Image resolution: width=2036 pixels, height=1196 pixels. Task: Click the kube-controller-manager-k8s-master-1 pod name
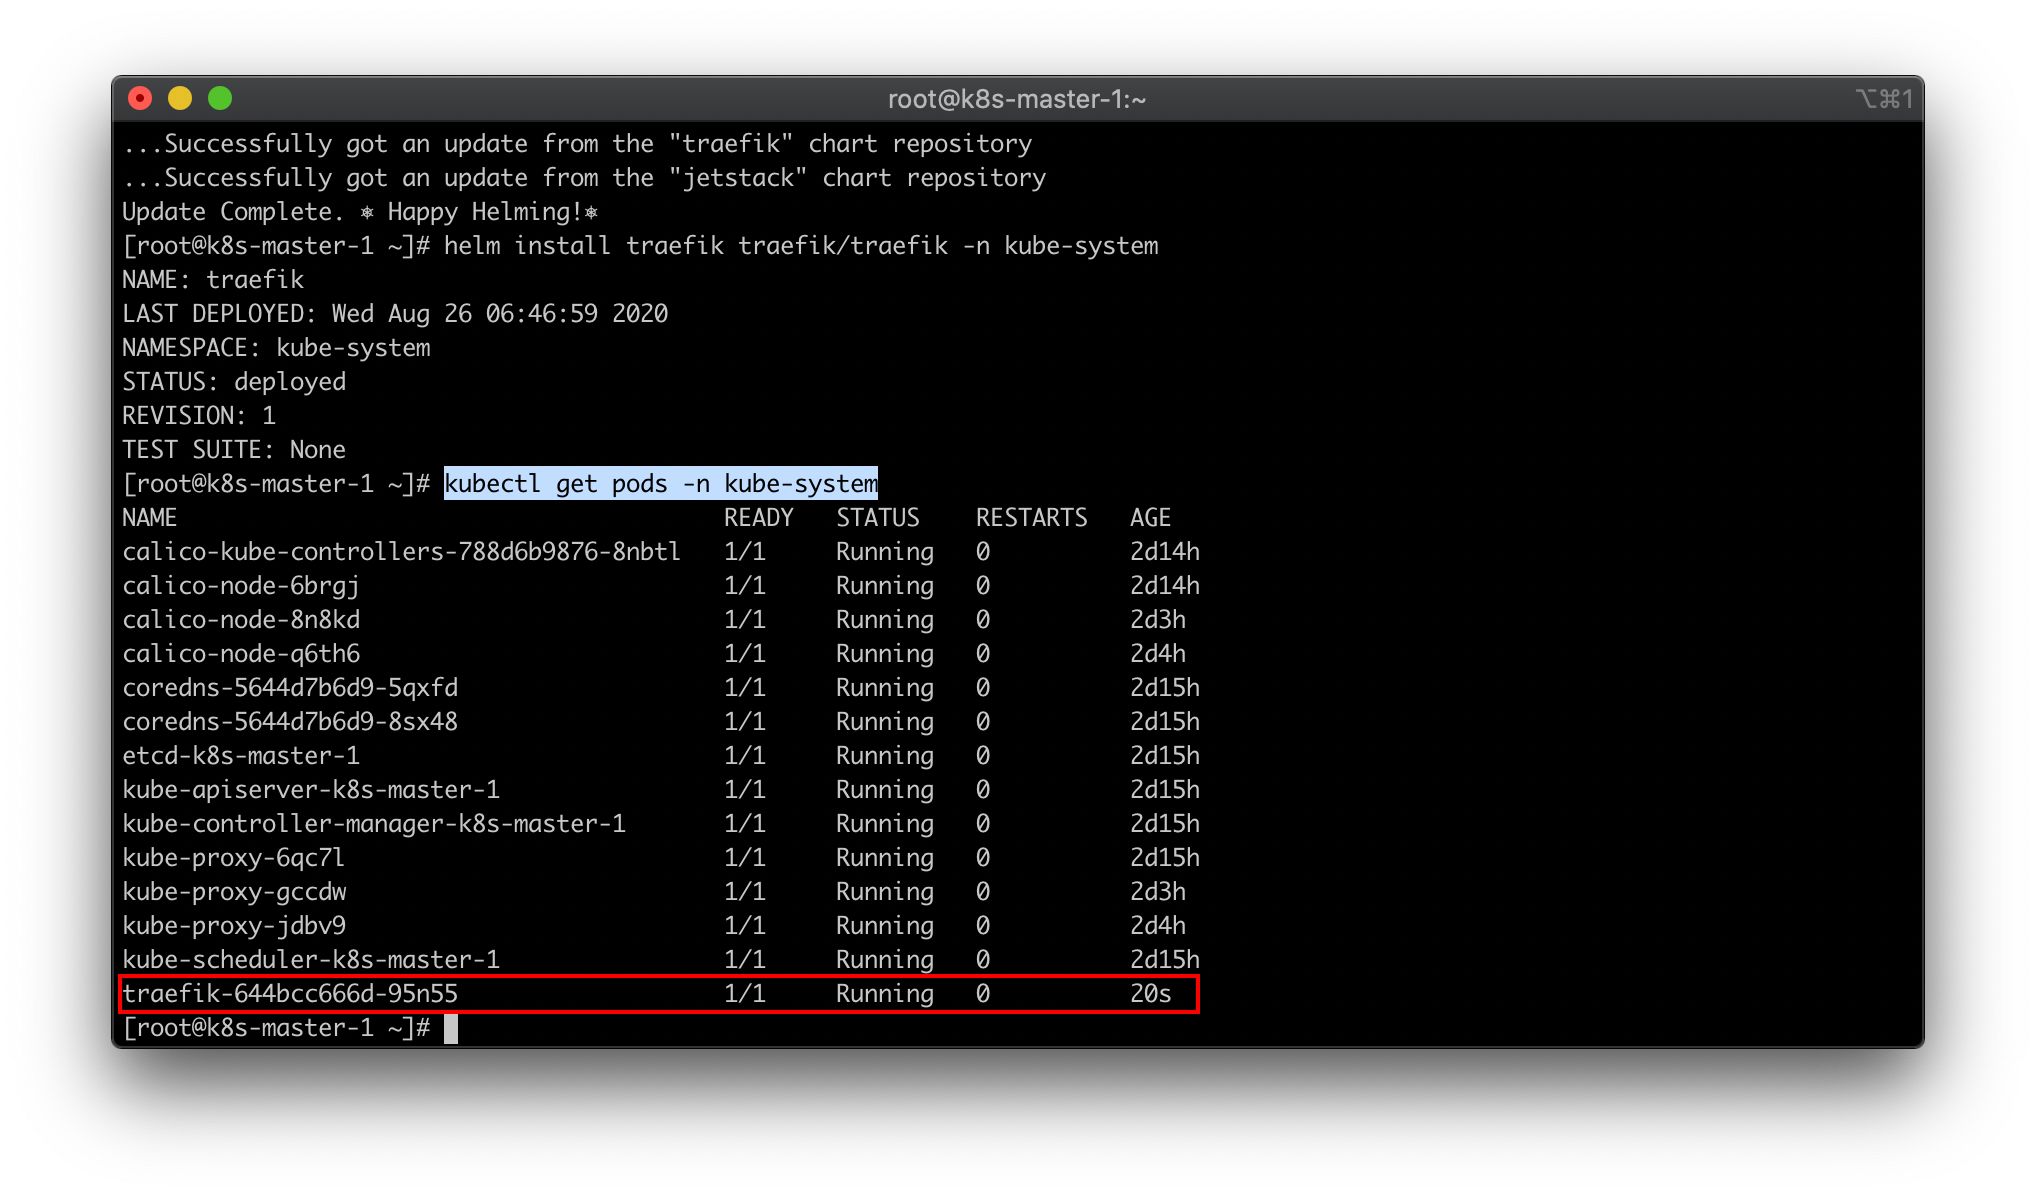374,824
